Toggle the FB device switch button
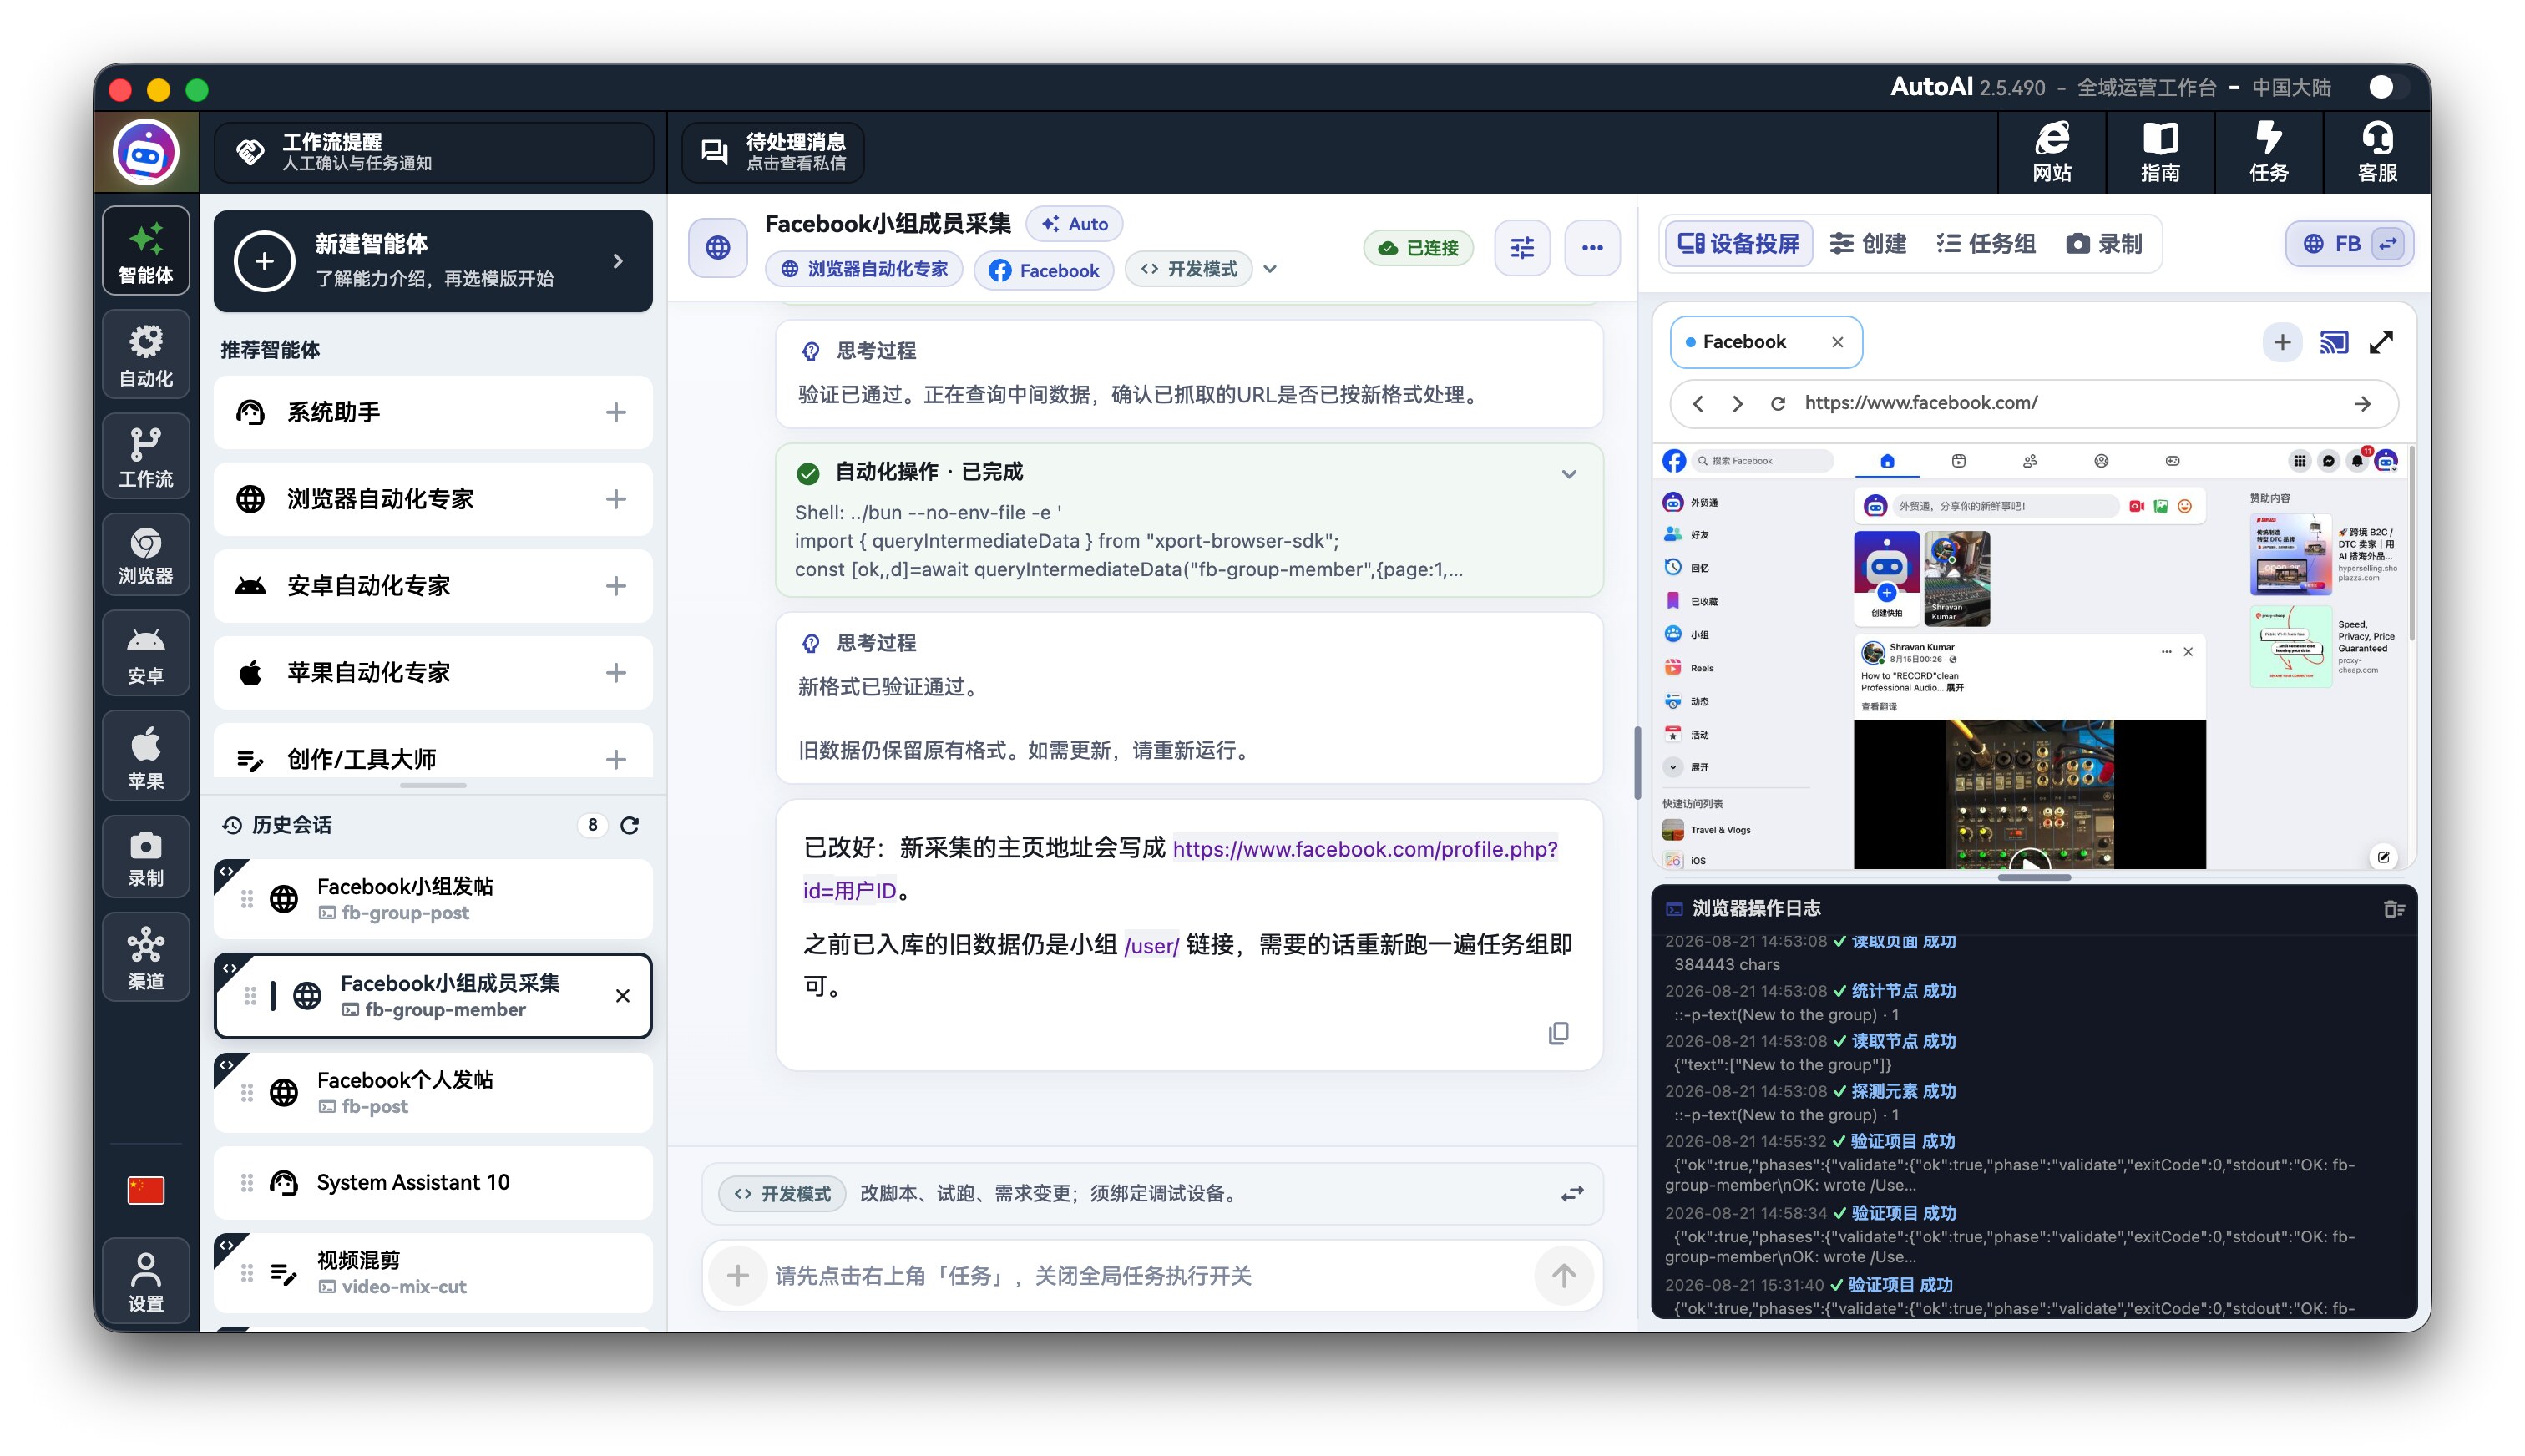Screen dimensions: 2525x1456 [x=2388, y=244]
